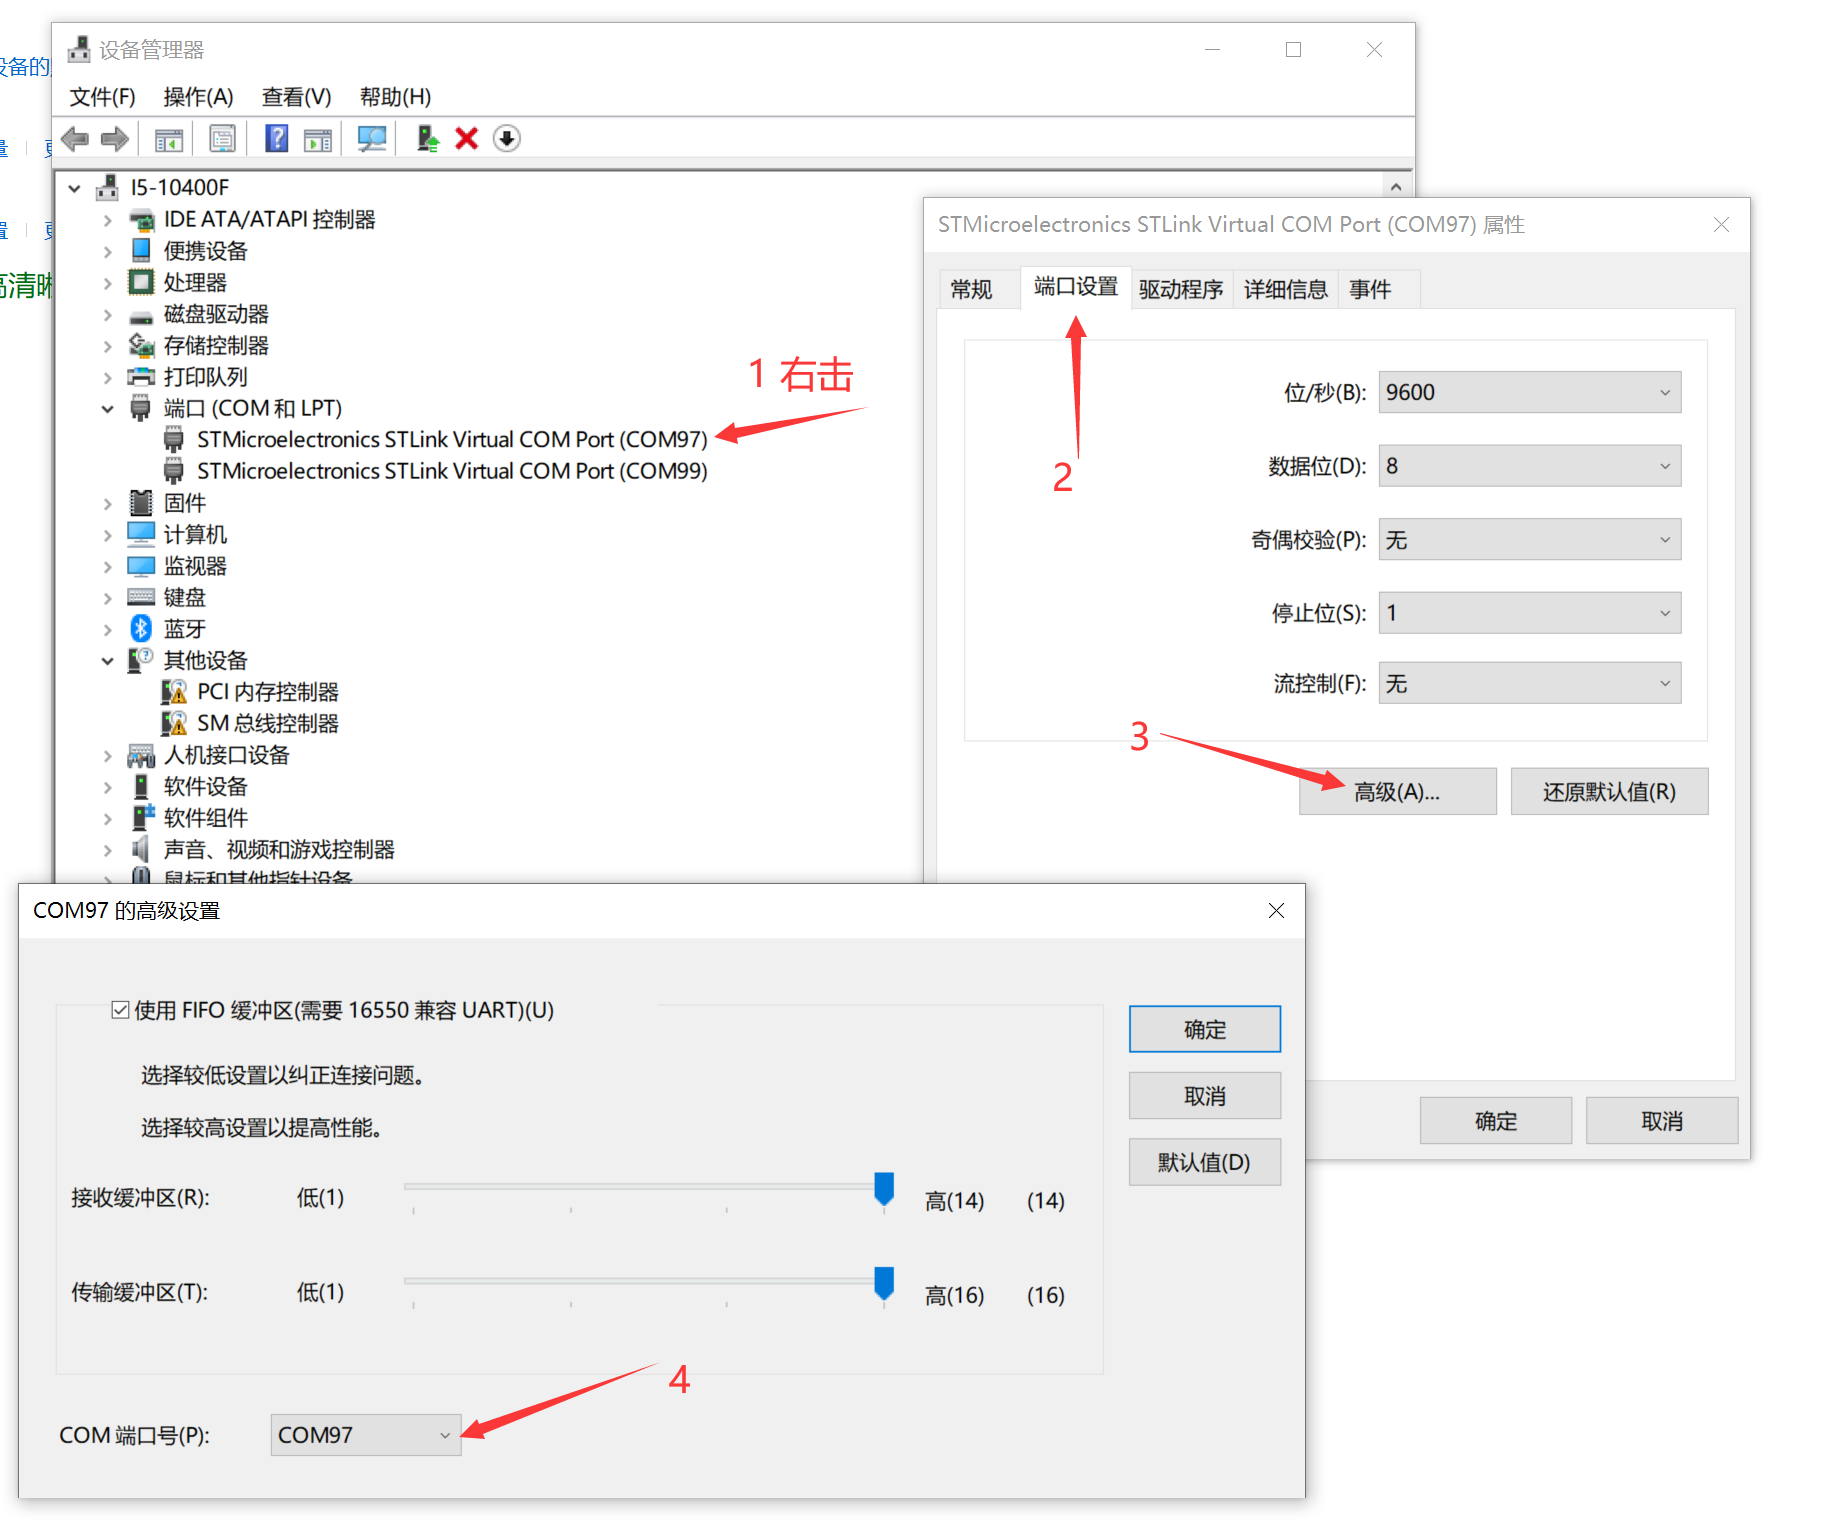Click the show/hide console tree icon

(x=169, y=139)
